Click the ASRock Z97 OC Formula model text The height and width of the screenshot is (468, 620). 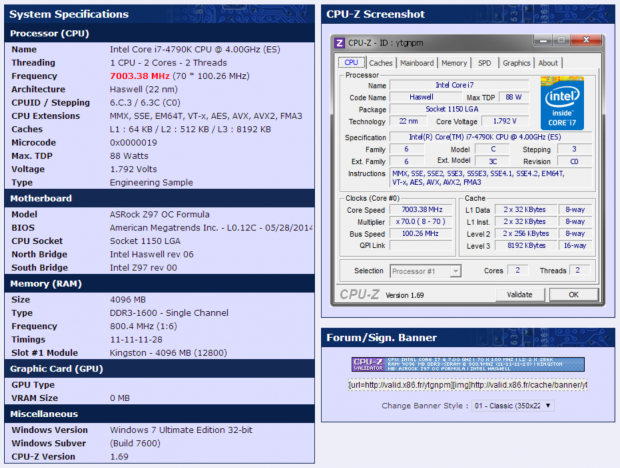tap(159, 214)
